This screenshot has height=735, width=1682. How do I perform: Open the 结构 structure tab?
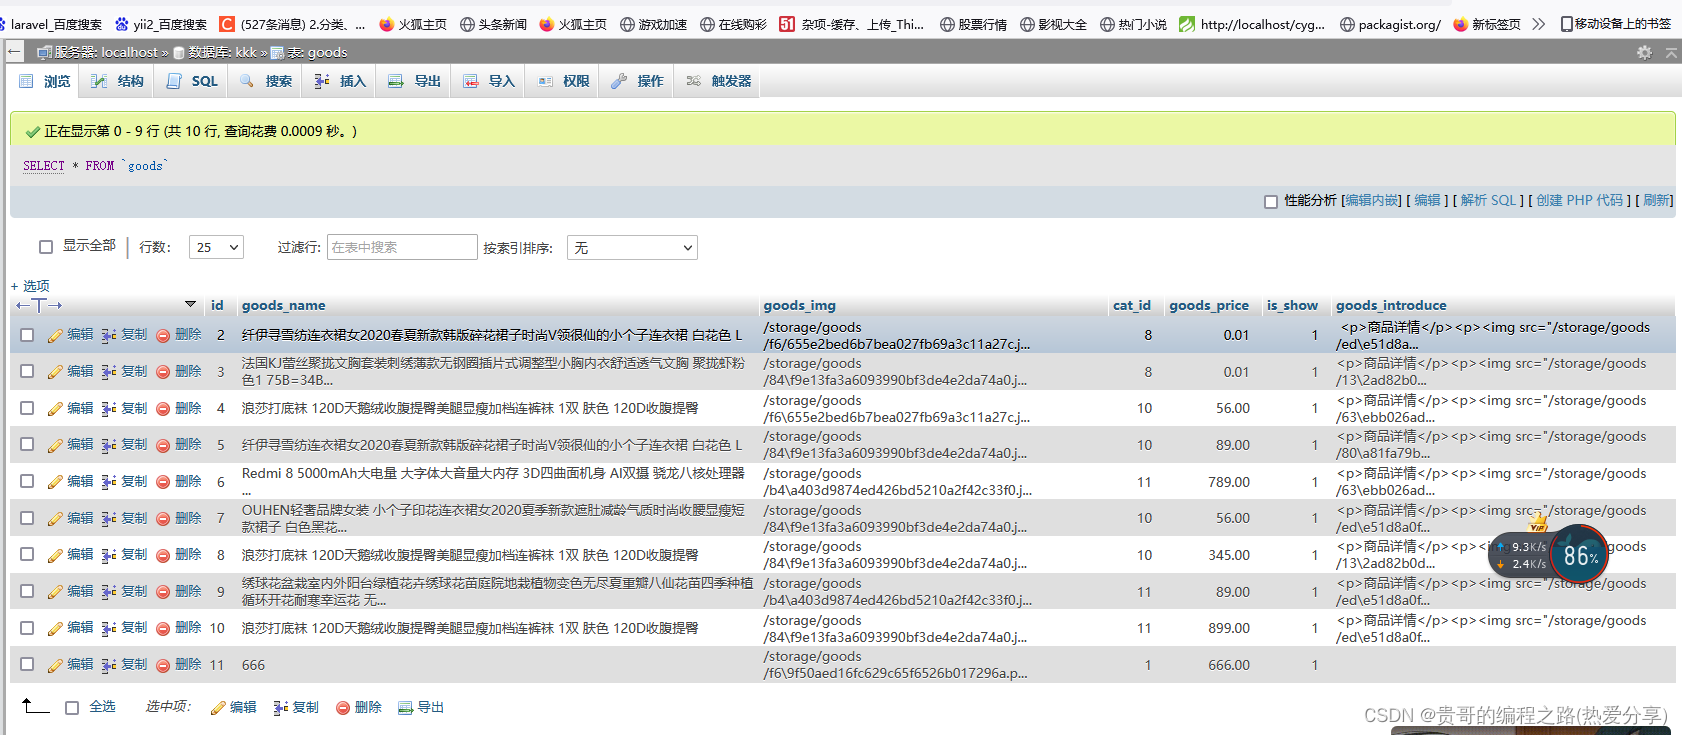[117, 81]
